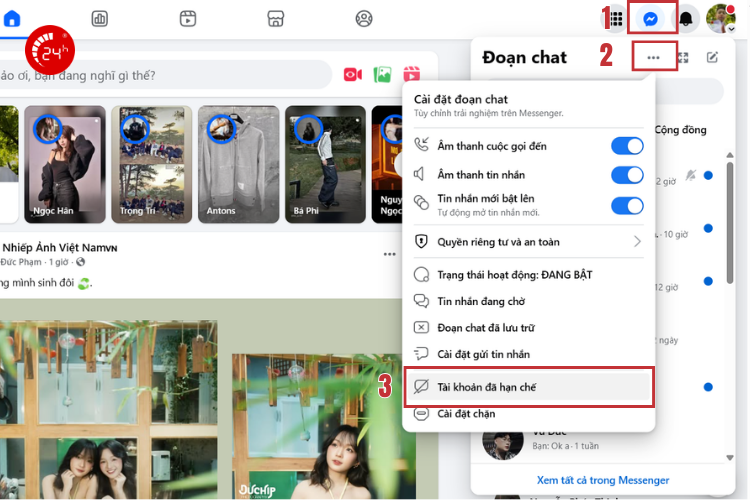The image size is (750, 500).
Task: Click the public globe privacy icon
Action: 80,262
